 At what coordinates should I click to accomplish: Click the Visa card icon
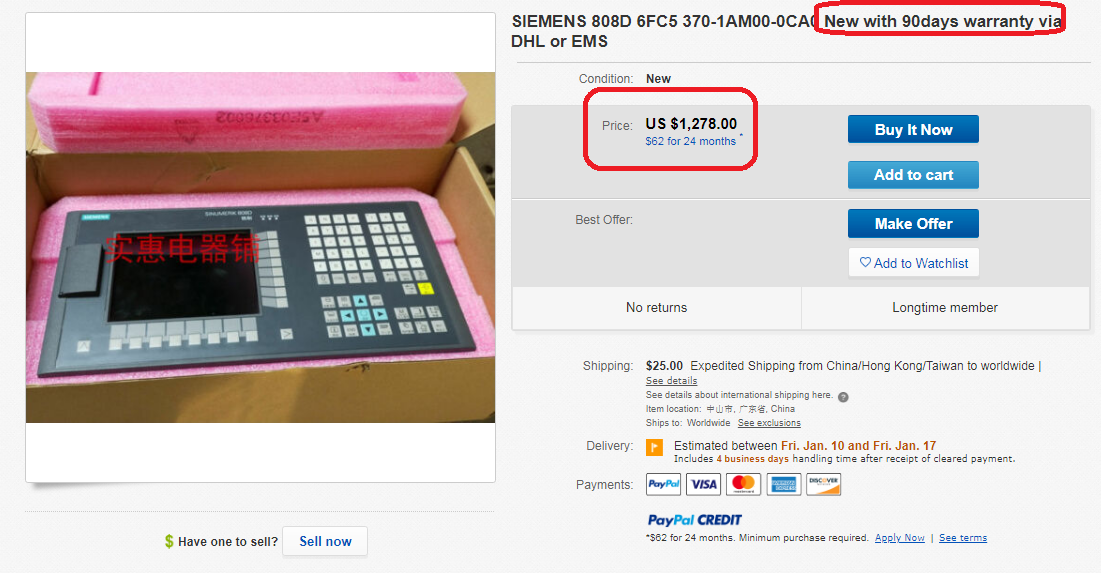[x=704, y=485]
